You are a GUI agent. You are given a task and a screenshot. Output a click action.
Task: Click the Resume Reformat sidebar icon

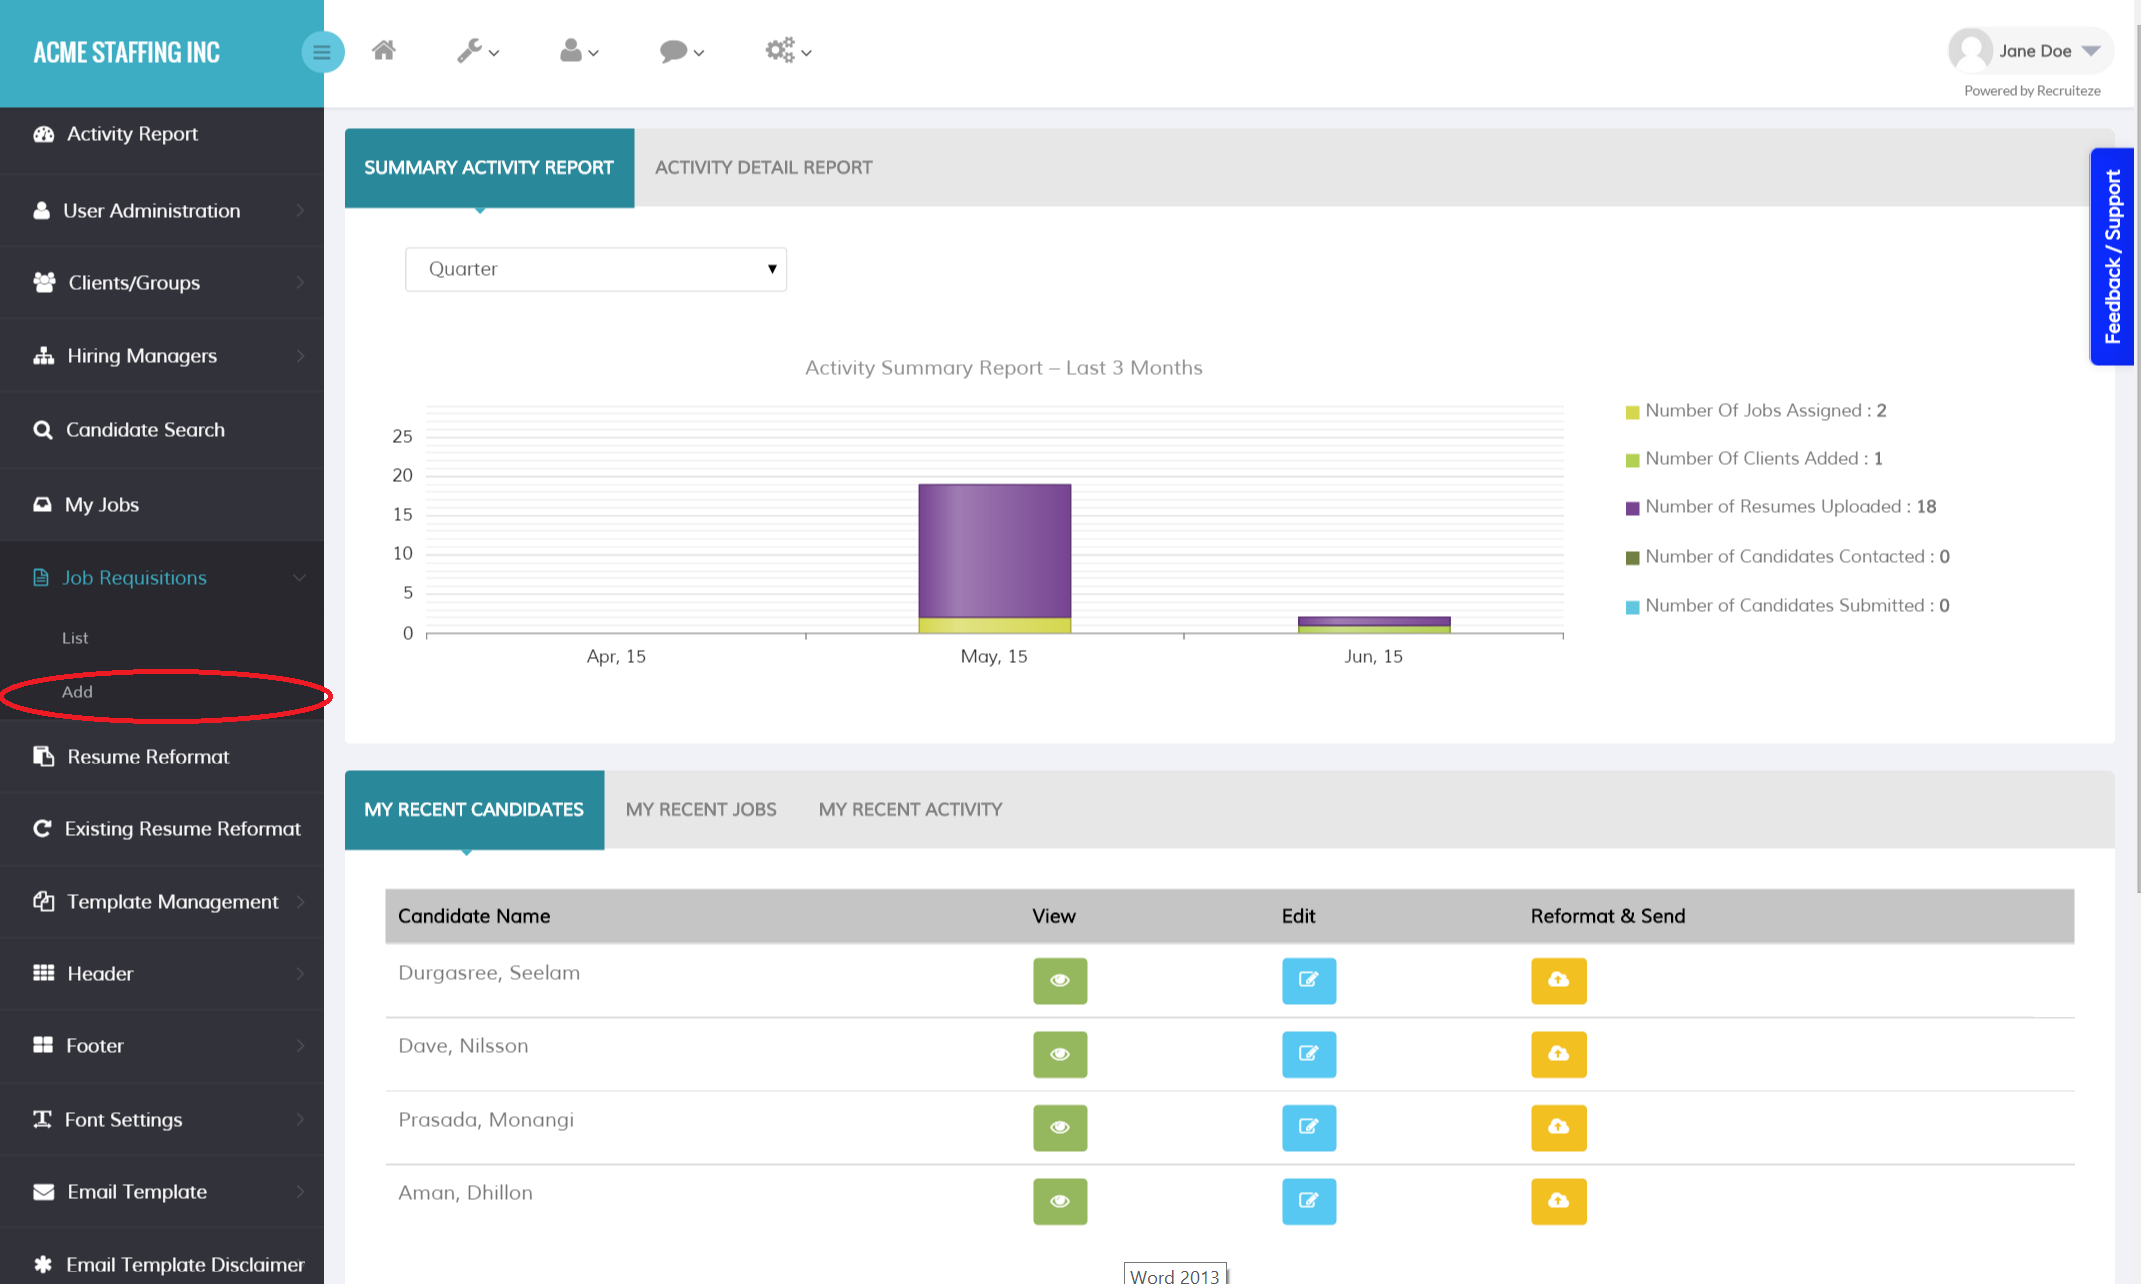(x=44, y=757)
